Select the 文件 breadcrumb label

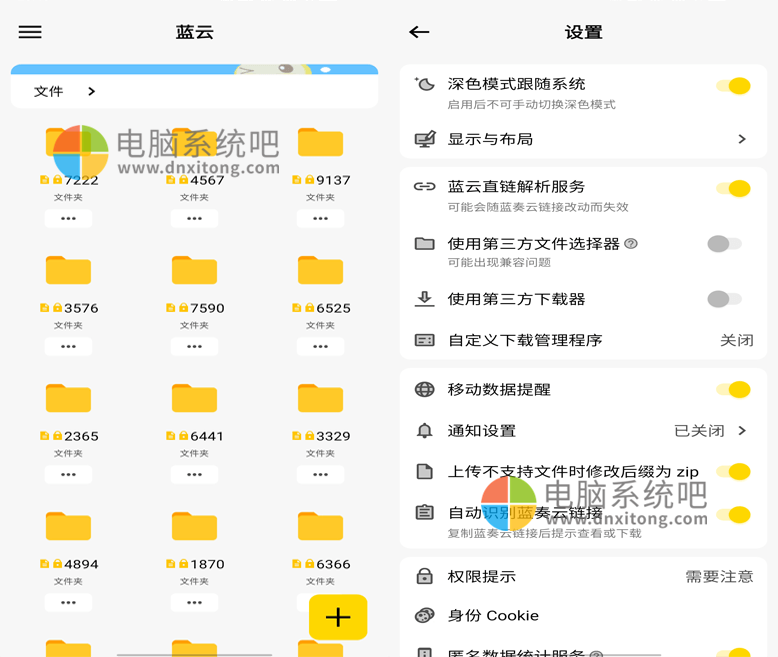[x=49, y=91]
